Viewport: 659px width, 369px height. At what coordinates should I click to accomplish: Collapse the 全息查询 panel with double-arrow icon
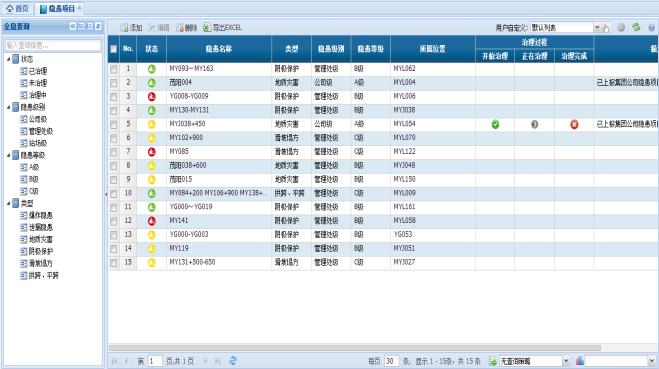tap(73, 26)
